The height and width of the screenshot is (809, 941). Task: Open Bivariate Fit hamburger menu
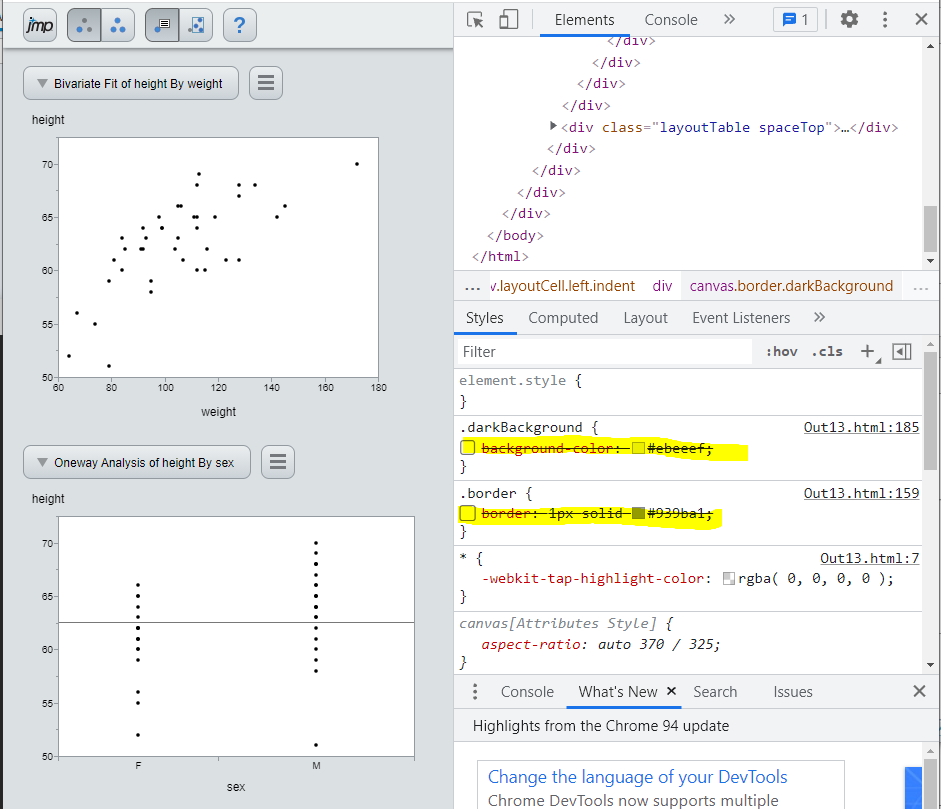(x=265, y=83)
